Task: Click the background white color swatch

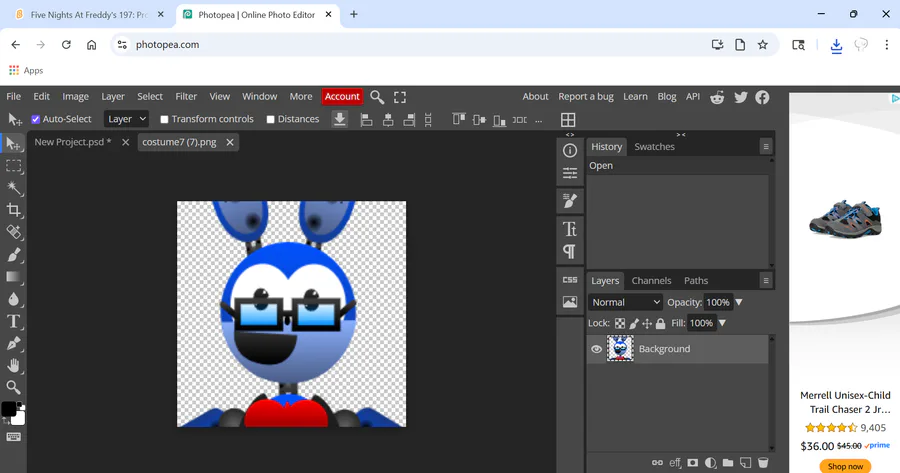Action: tap(19, 419)
